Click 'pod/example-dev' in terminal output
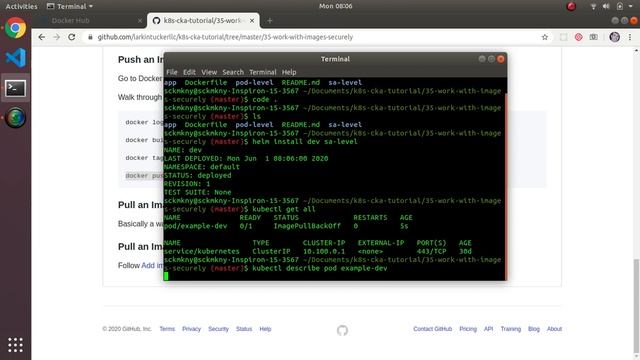Viewport: 640px width, 360px height. [x=196, y=226]
